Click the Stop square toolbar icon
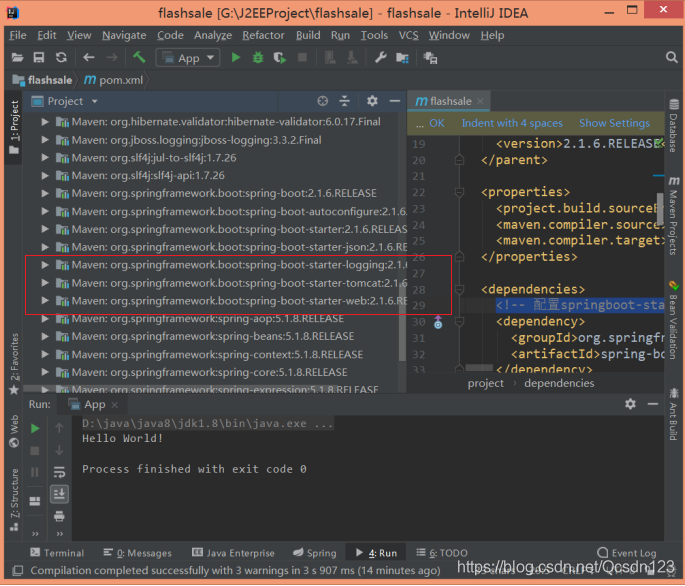 click(302, 58)
